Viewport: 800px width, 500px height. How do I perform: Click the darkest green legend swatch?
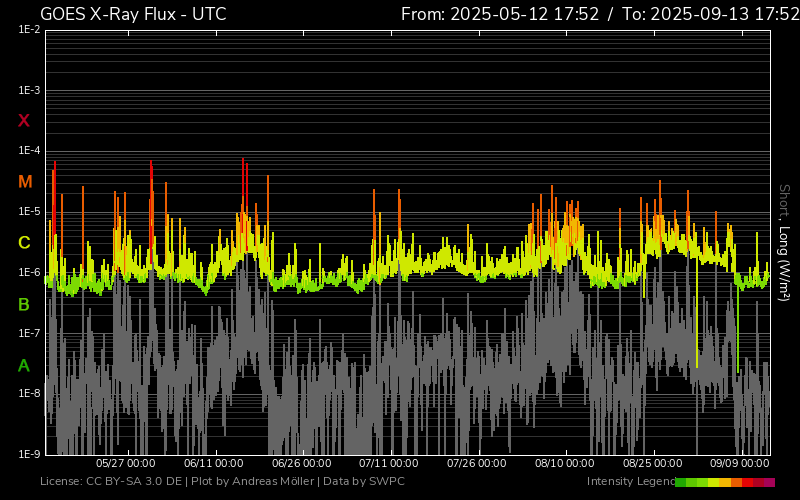[x=680, y=482]
